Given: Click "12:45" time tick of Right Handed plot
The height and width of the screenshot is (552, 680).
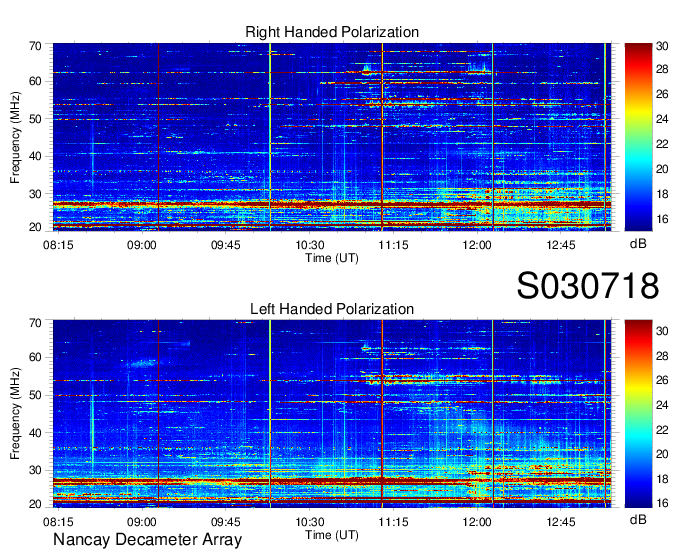Looking at the screenshot, I should click(561, 245).
